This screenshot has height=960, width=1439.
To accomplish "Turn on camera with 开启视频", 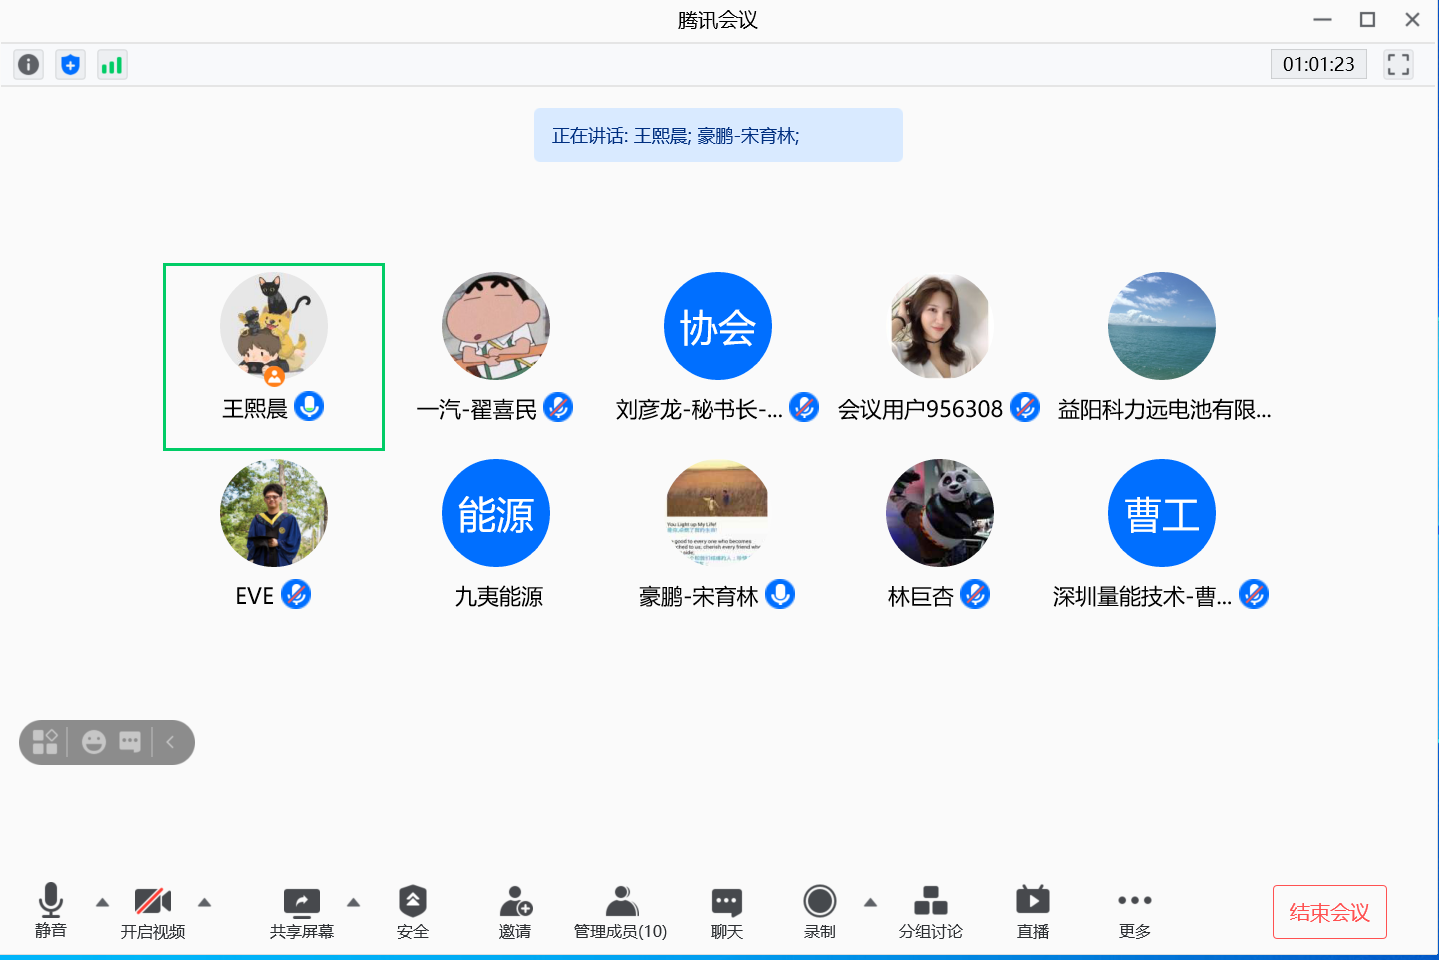I will click(153, 911).
